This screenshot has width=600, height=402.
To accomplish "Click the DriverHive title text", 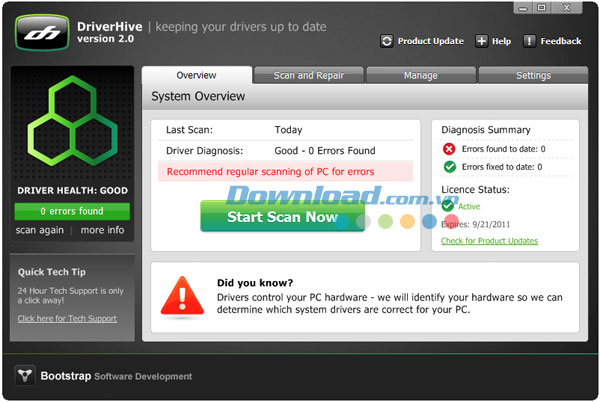I will pos(110,26).
